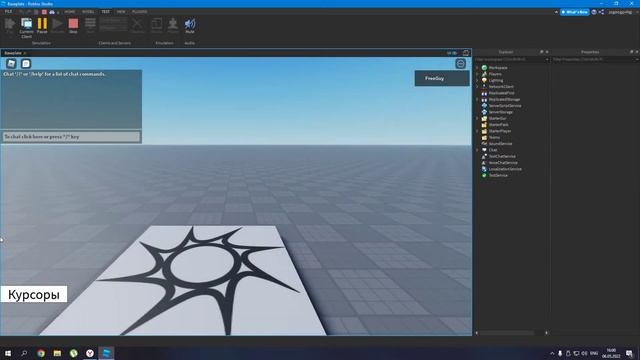This screenshot has height=360, width=640.
Task: Open the Roblox menu icon in viewport
Action: (11, 64)
